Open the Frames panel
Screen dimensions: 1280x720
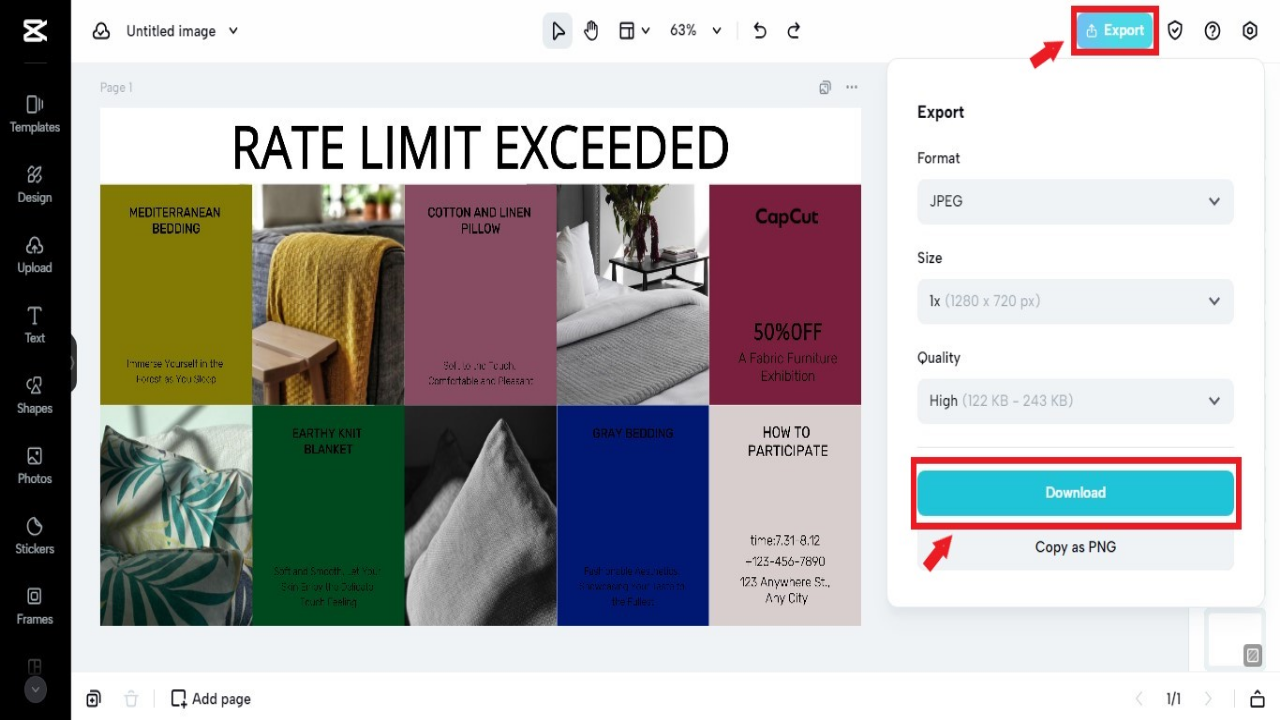(34, 605)
